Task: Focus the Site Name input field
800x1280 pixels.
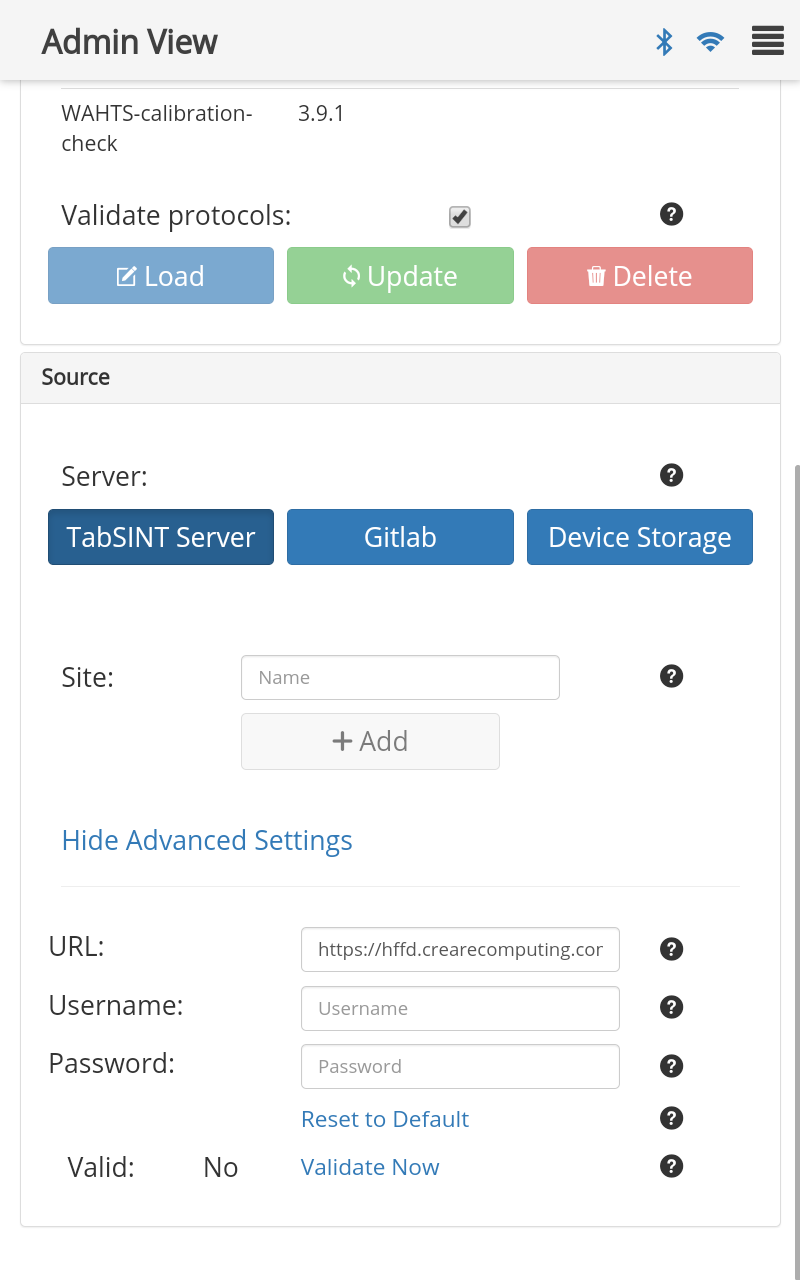Action: pyautogui.click(x=400, y=677)
